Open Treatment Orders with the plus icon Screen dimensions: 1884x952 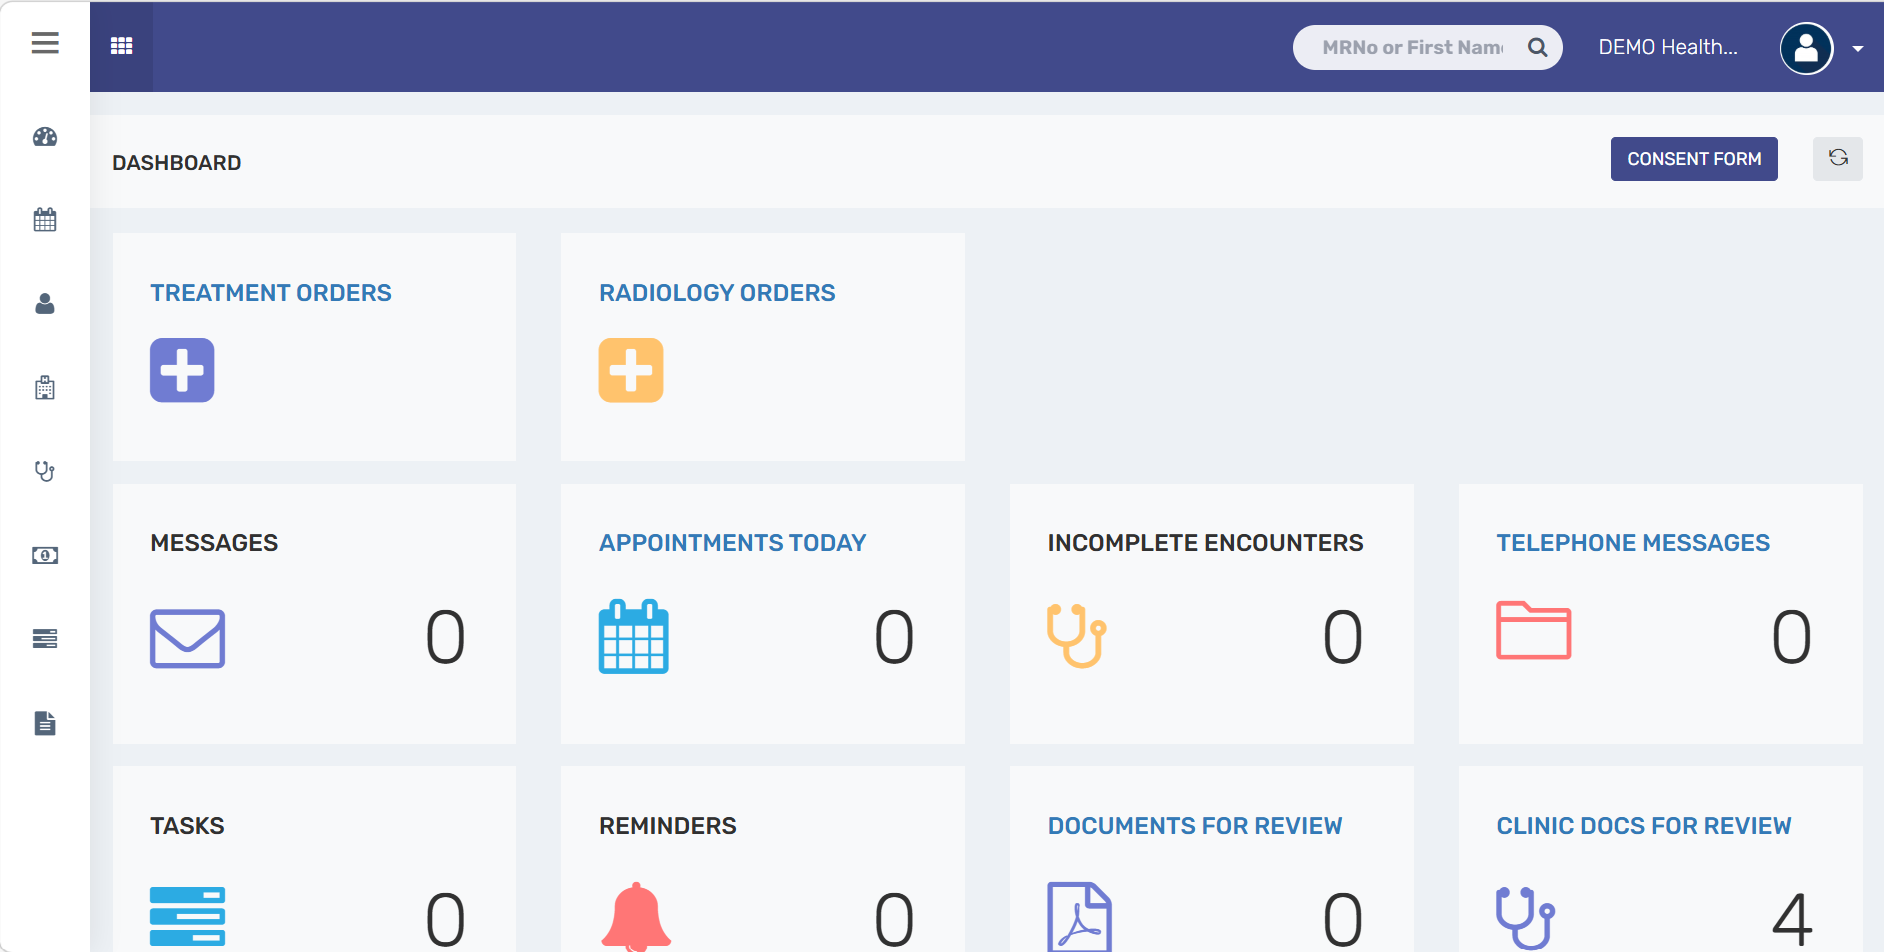point(182,370)
